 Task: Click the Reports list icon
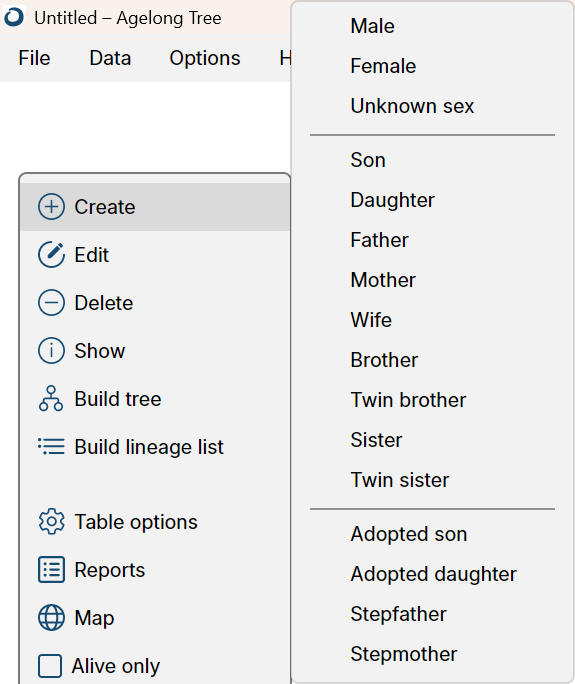pyautogui.click(x=51, y=569)
